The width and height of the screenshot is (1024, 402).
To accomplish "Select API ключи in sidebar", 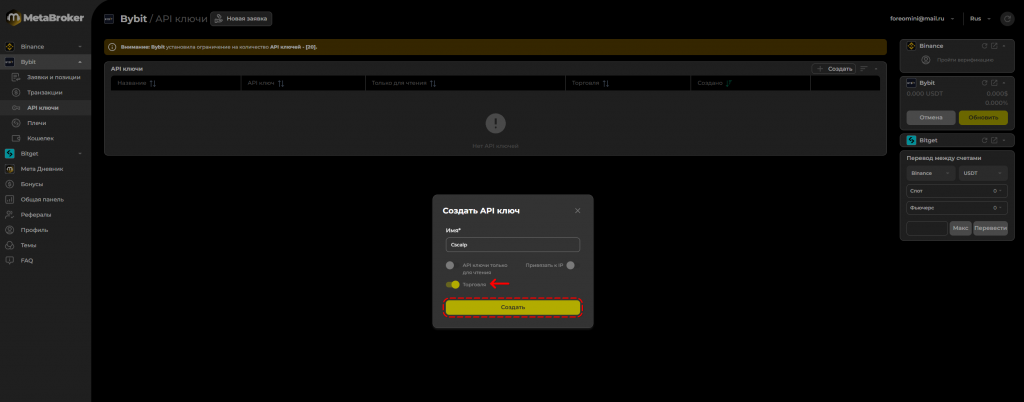I will [x=45, y=108].
